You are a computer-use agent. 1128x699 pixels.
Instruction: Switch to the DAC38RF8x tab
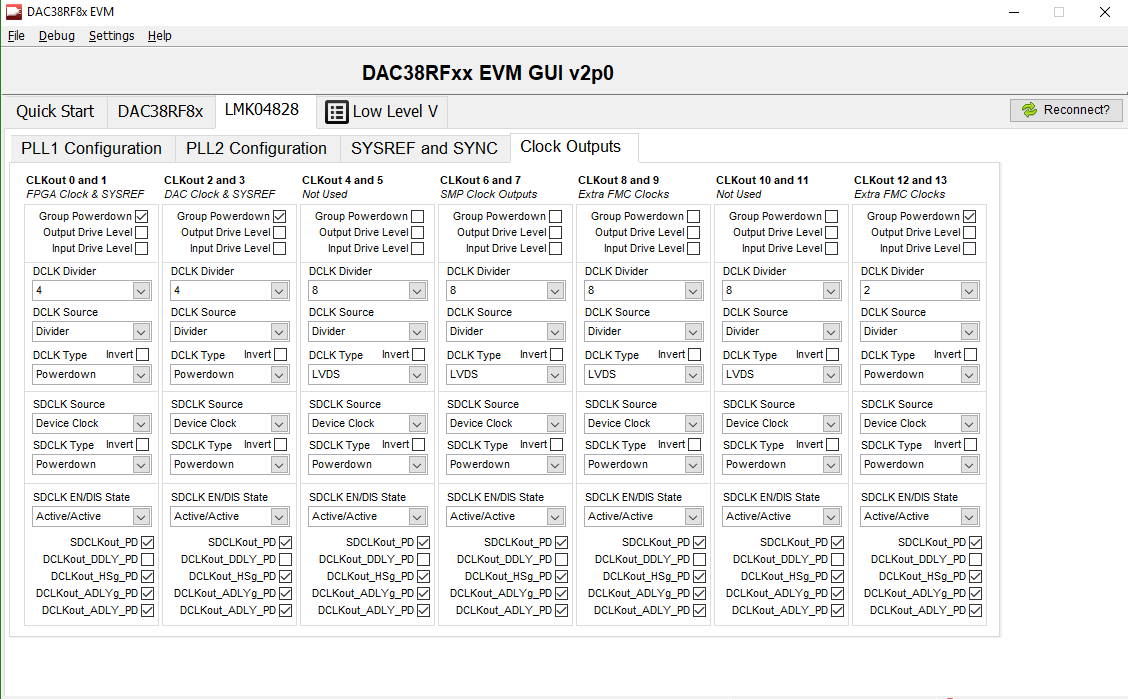(160, 111)
